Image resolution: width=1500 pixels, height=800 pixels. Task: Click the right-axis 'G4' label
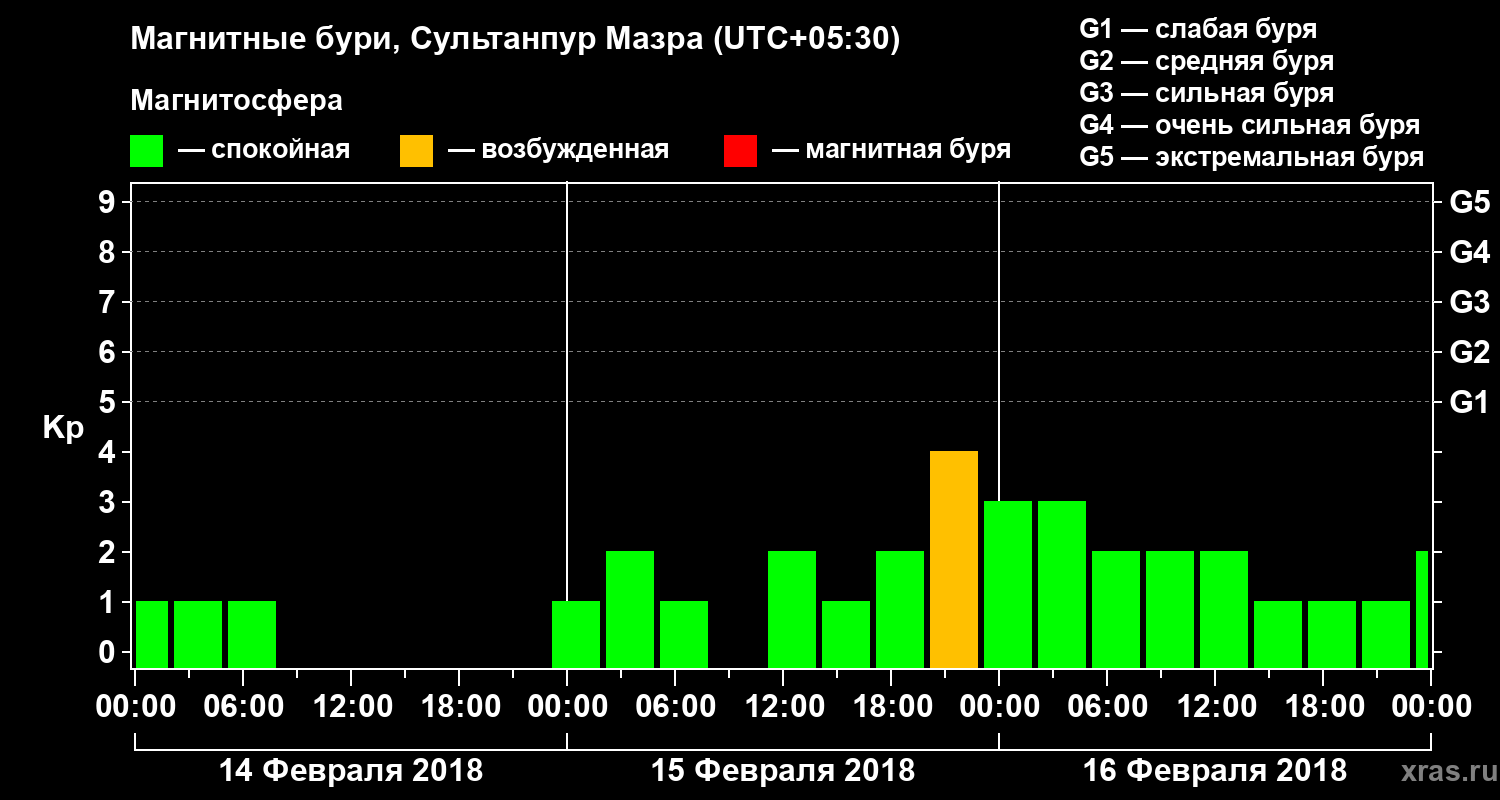pyautogui.click(x=1469, y=252)
